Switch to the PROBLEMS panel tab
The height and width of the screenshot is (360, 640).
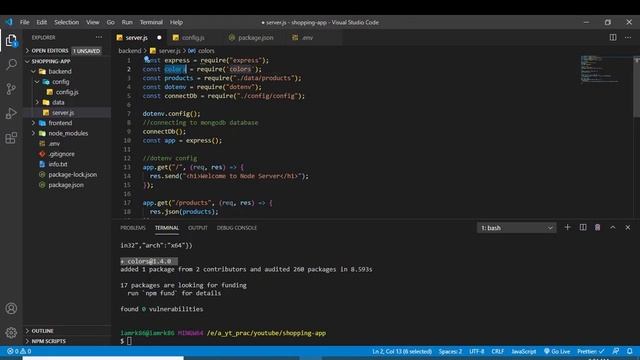133,228
